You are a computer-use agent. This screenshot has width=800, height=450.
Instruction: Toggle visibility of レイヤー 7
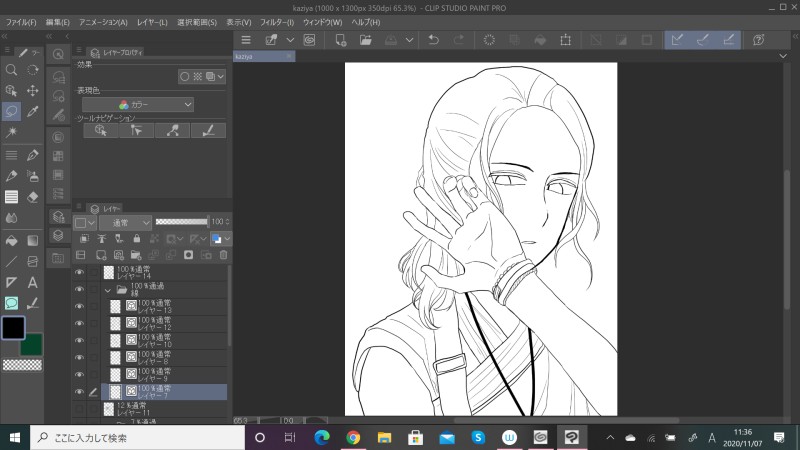[79, 392]
